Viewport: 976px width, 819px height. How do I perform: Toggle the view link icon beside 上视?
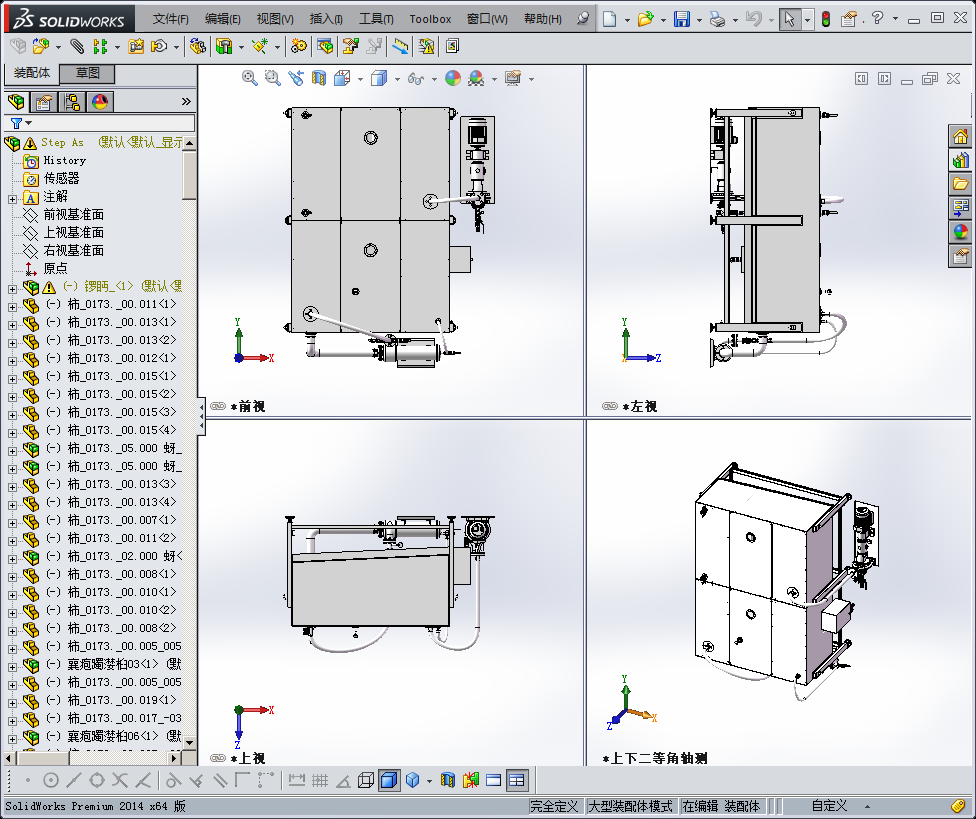pyautogui.click(x=218, y=758)
